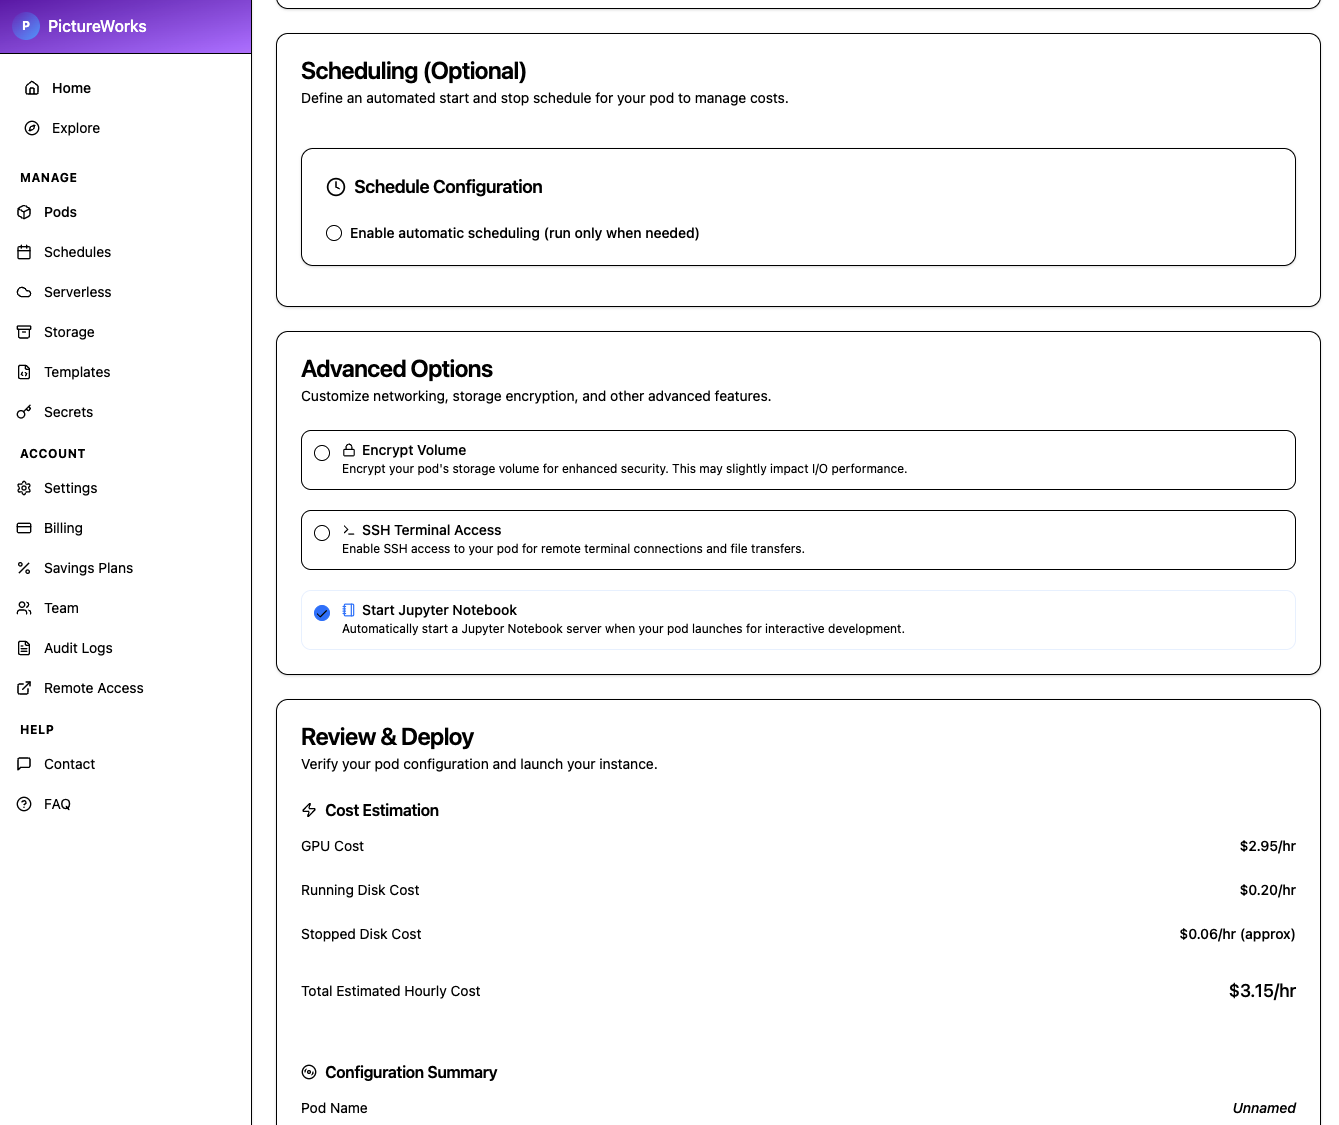Select the Secrets key icon
Screen dimensions: 1339x1125
click(x=24, y=412)
